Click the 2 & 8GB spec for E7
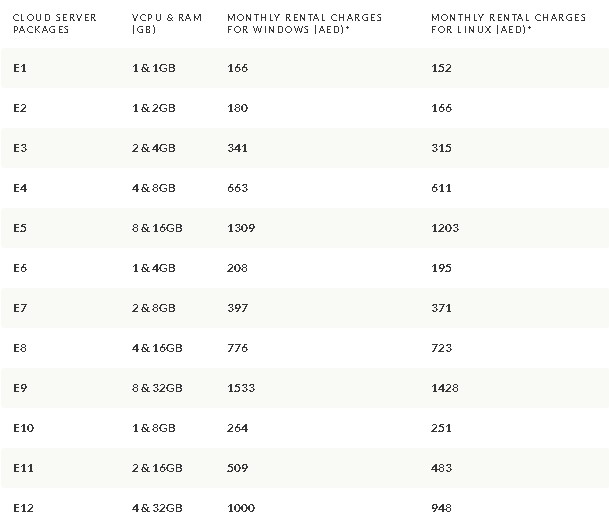The height and width of the screenshot is (521, 609). 154,308
